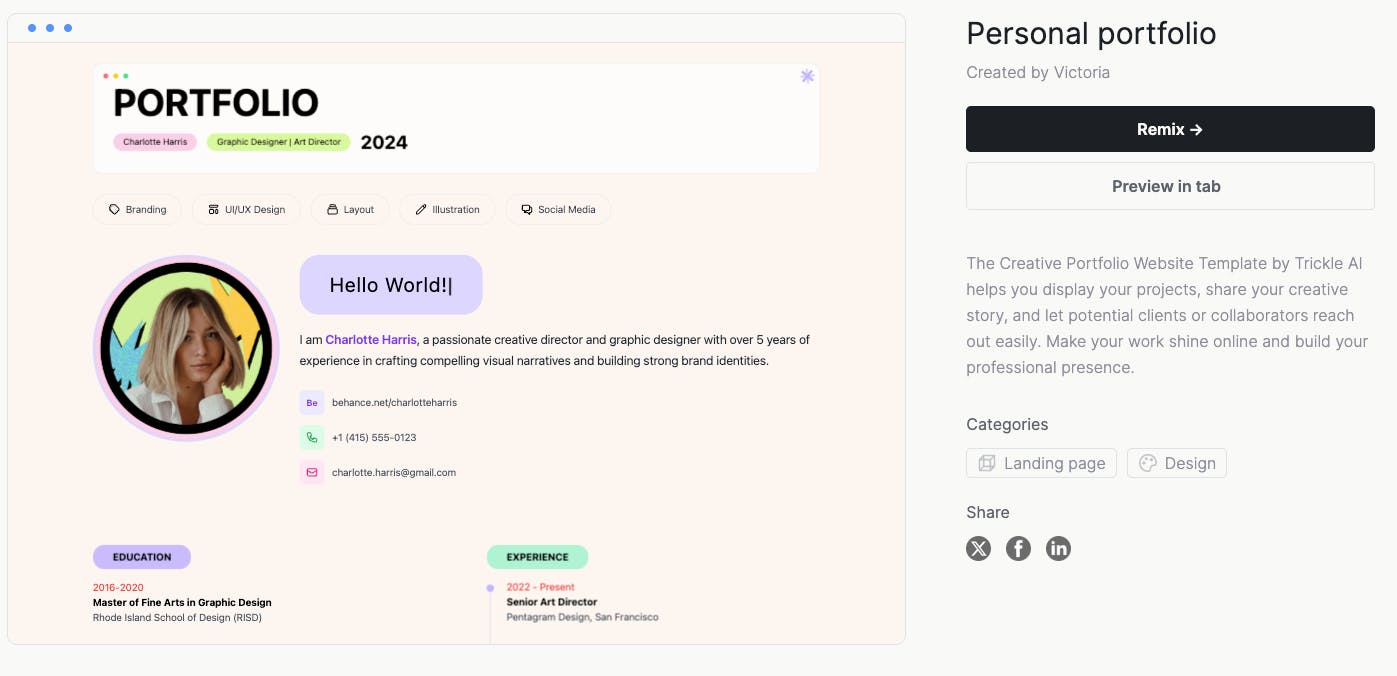Click the Design category palette icon
This screenshot has height=676, width=1397.
click(1148, 463)
